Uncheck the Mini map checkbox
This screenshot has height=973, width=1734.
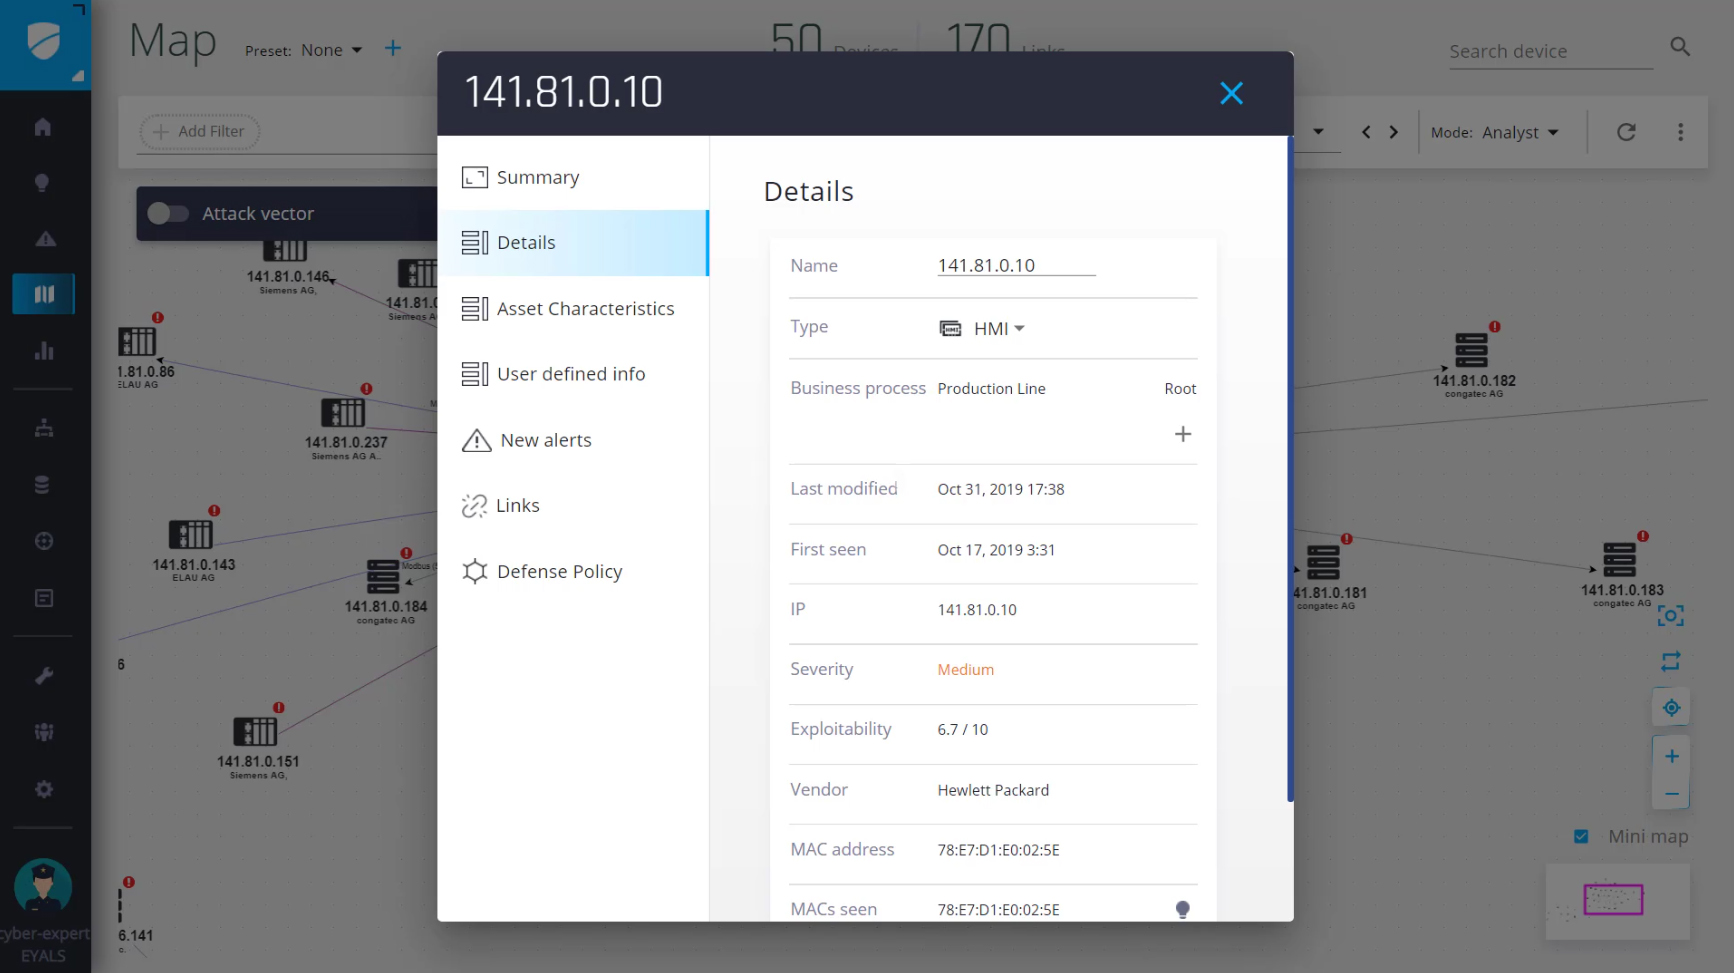coord(1581,836)
